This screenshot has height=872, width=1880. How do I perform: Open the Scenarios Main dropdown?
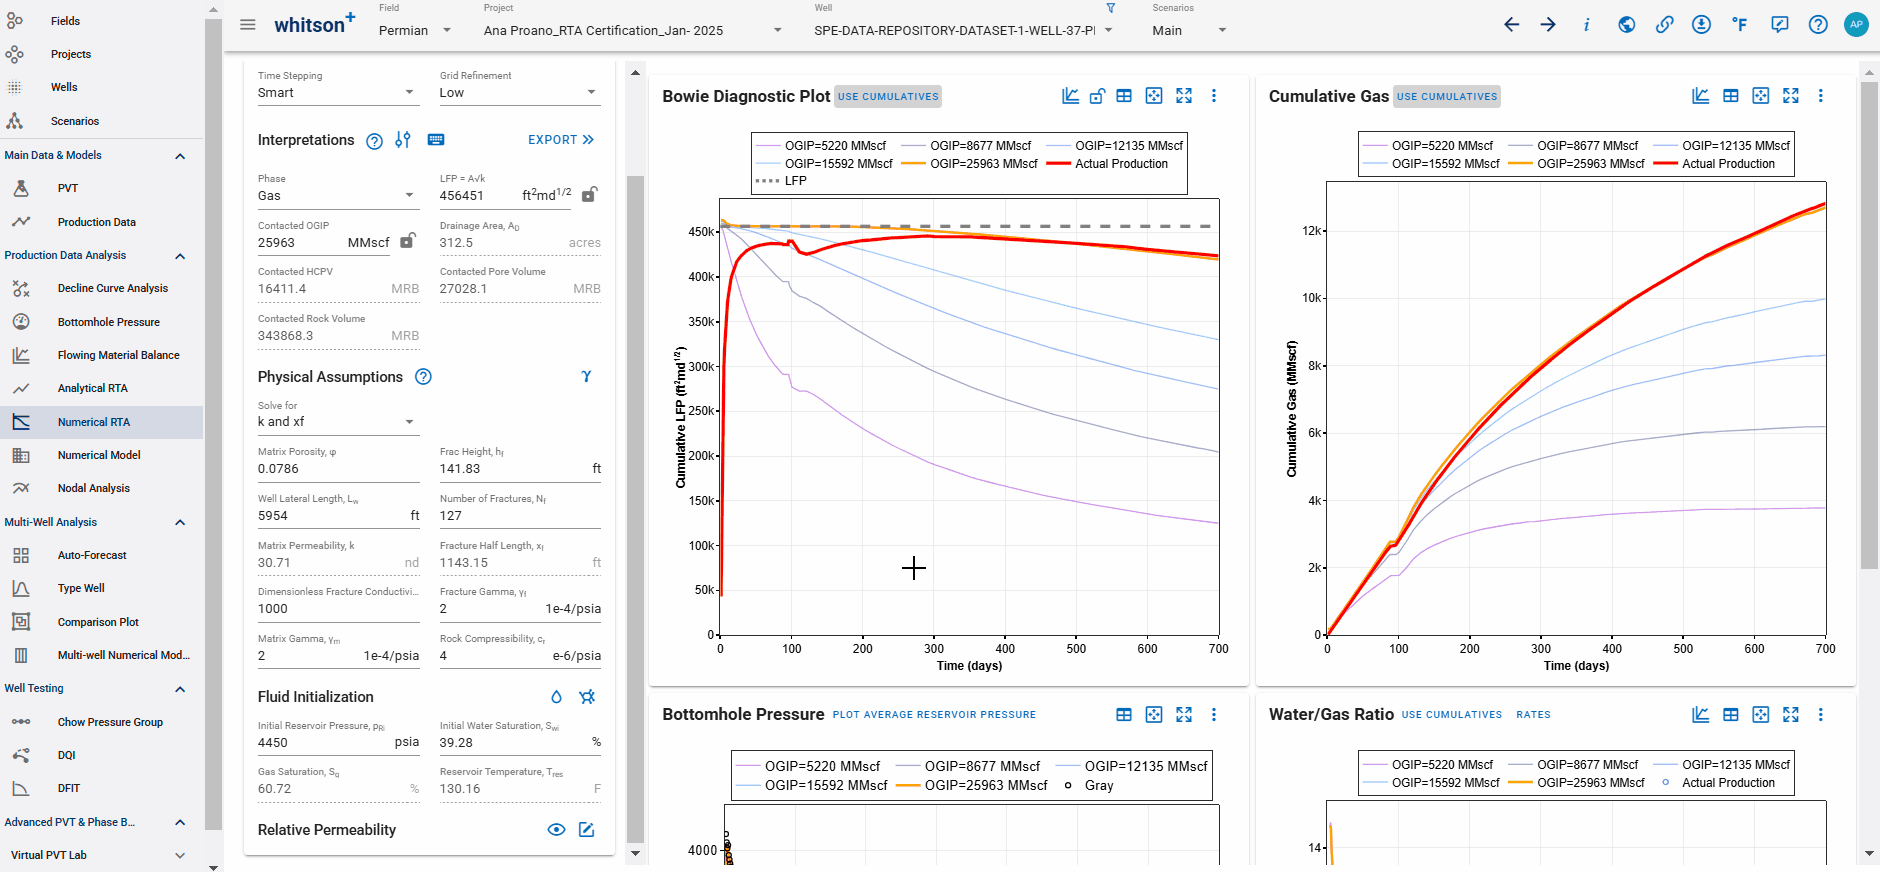click(x=1189, y=30)
